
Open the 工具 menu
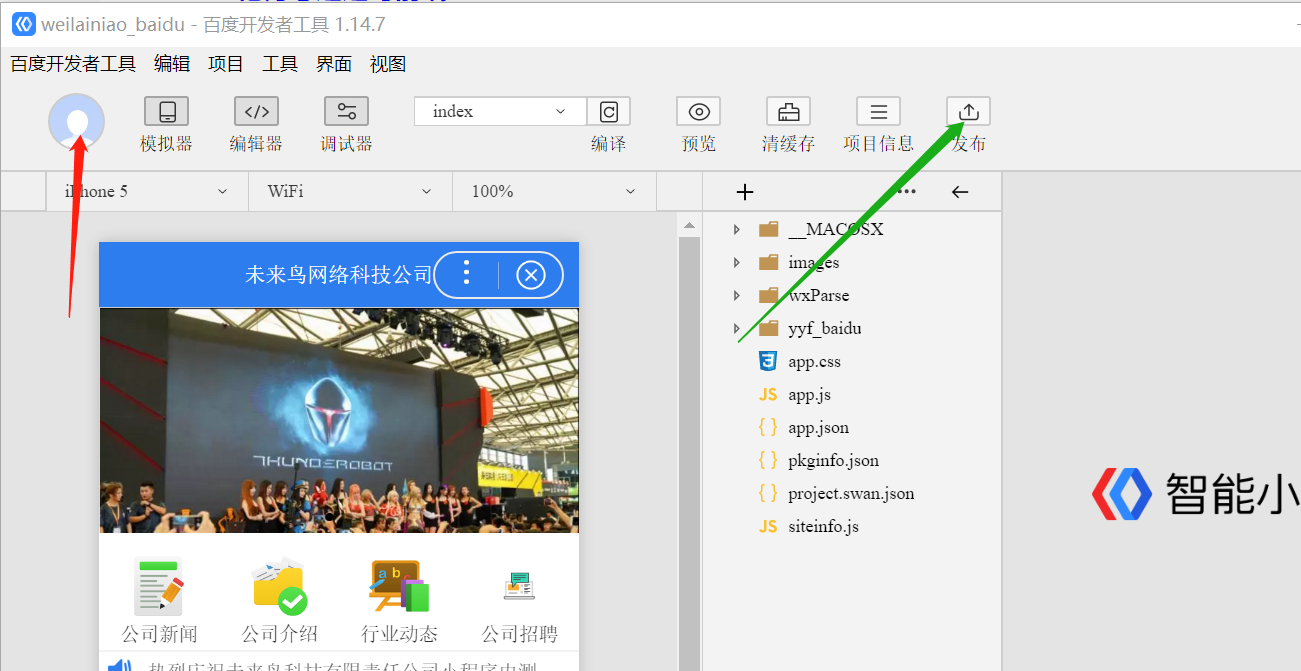[x=279, y=64]
